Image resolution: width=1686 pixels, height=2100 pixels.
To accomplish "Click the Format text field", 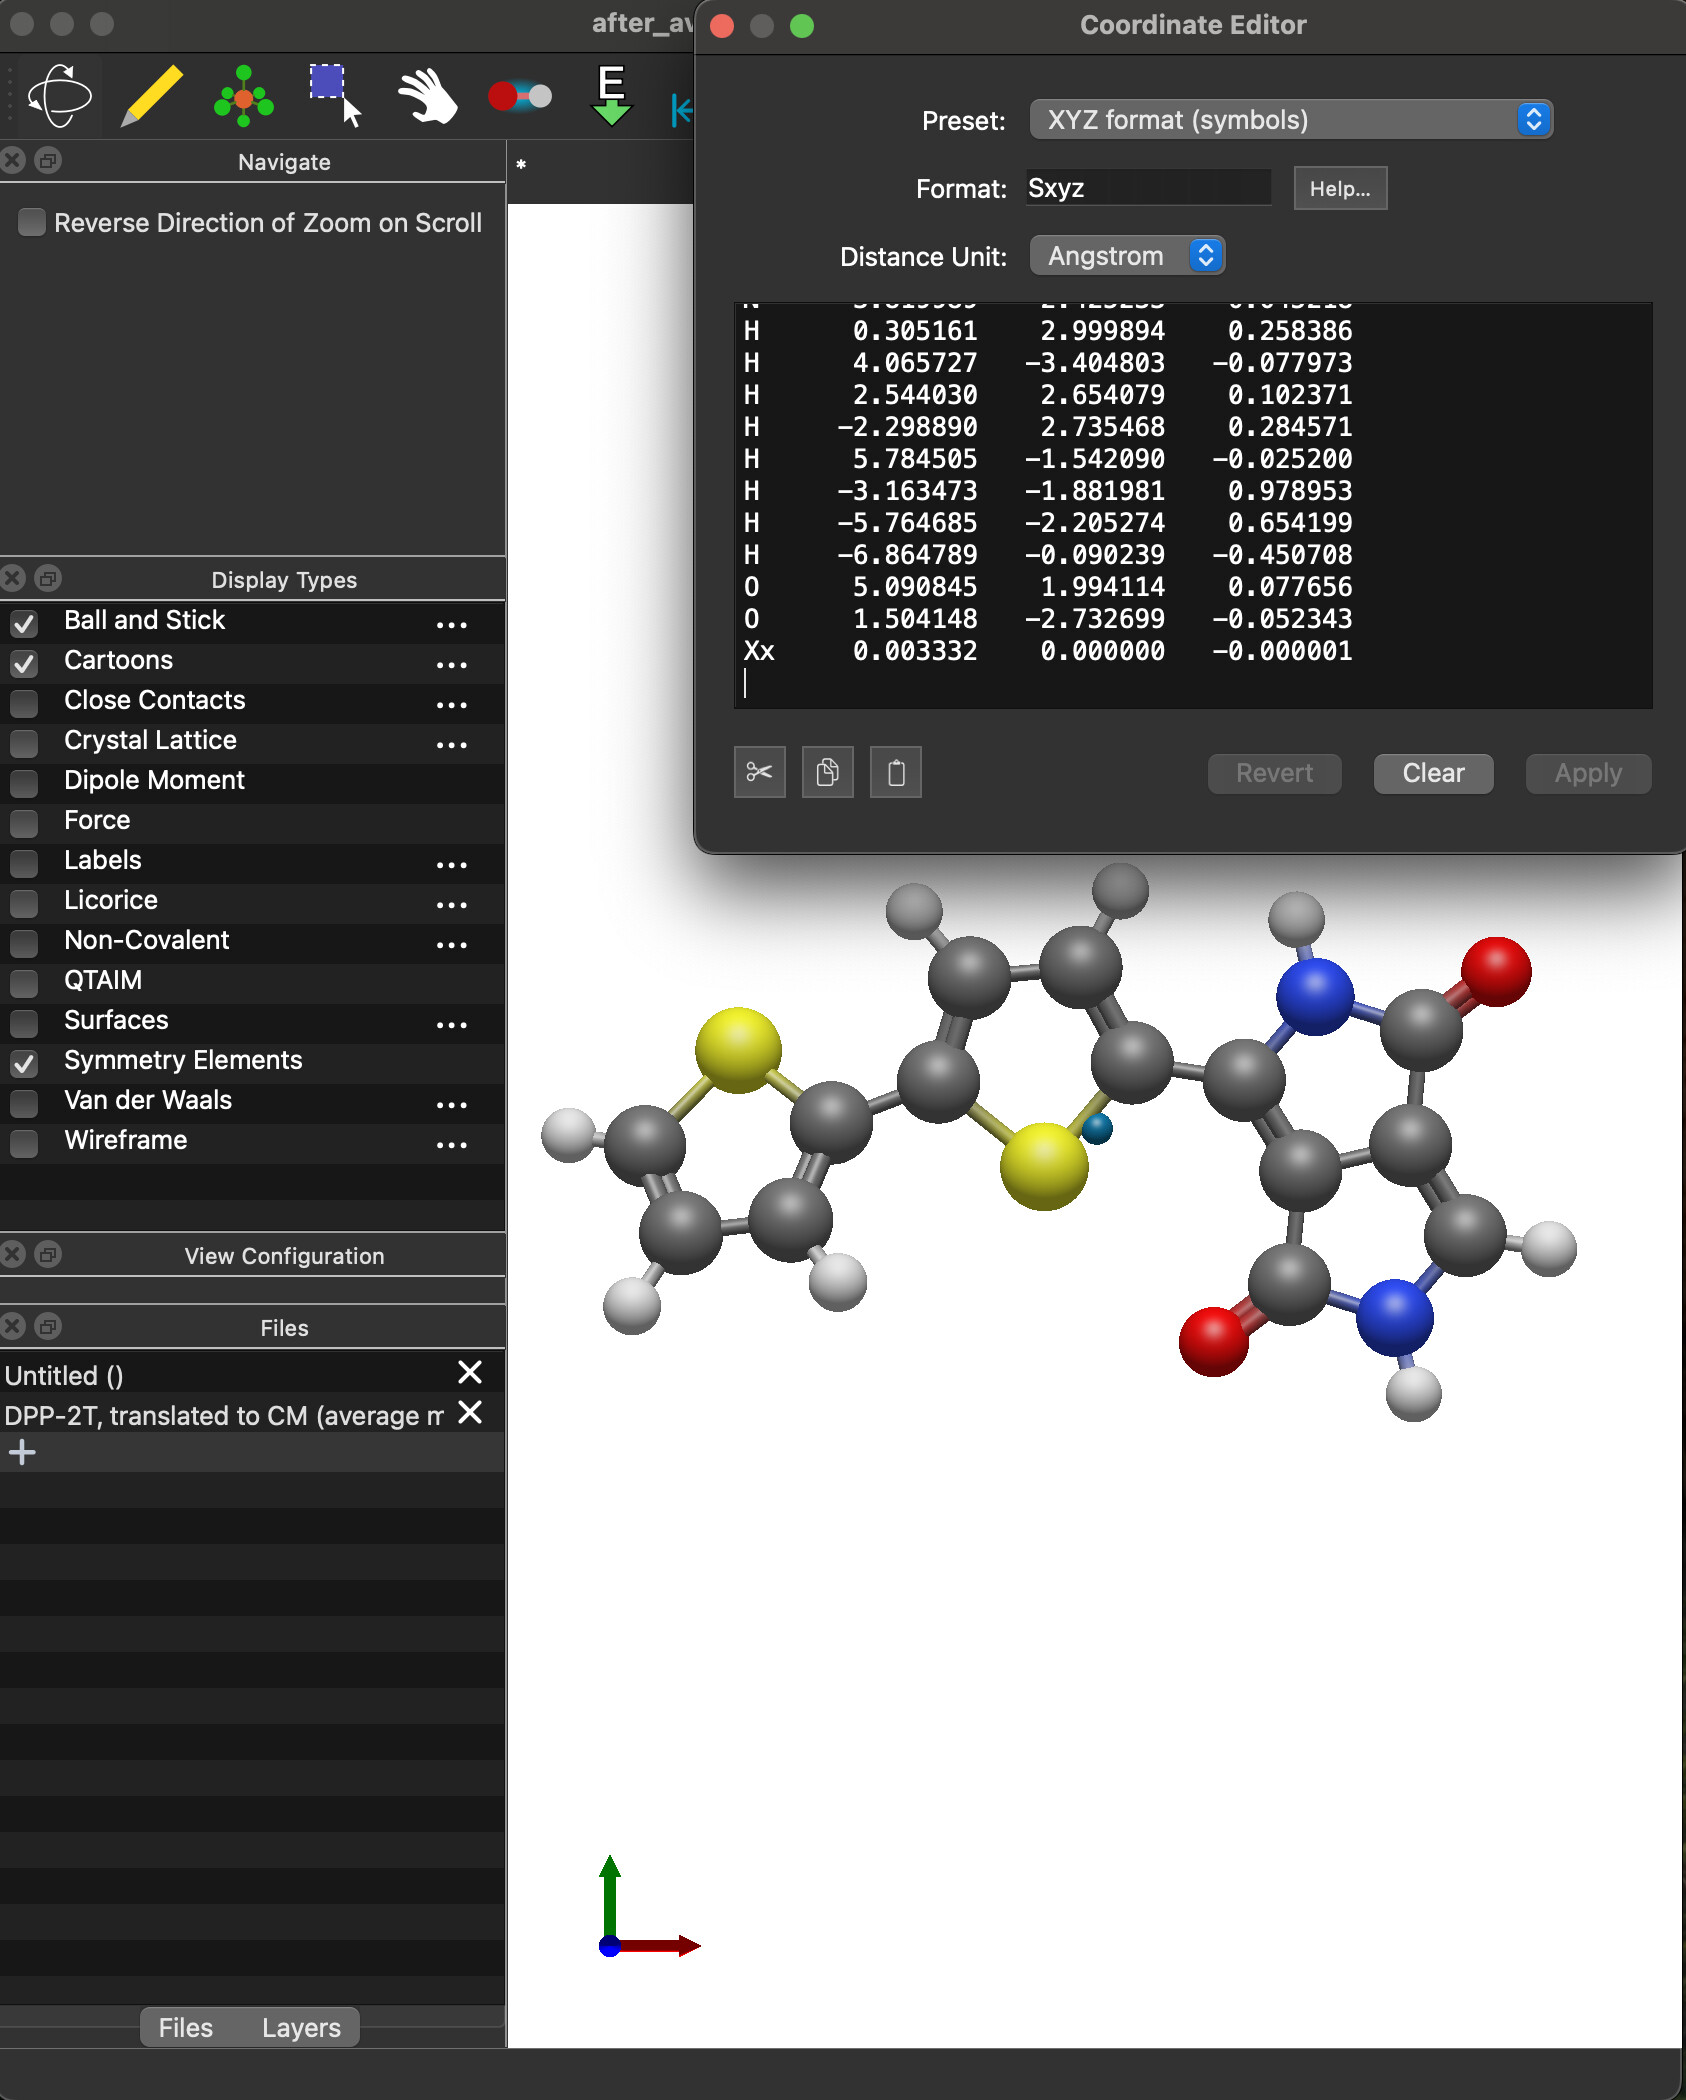I will tap(1148, 188).
